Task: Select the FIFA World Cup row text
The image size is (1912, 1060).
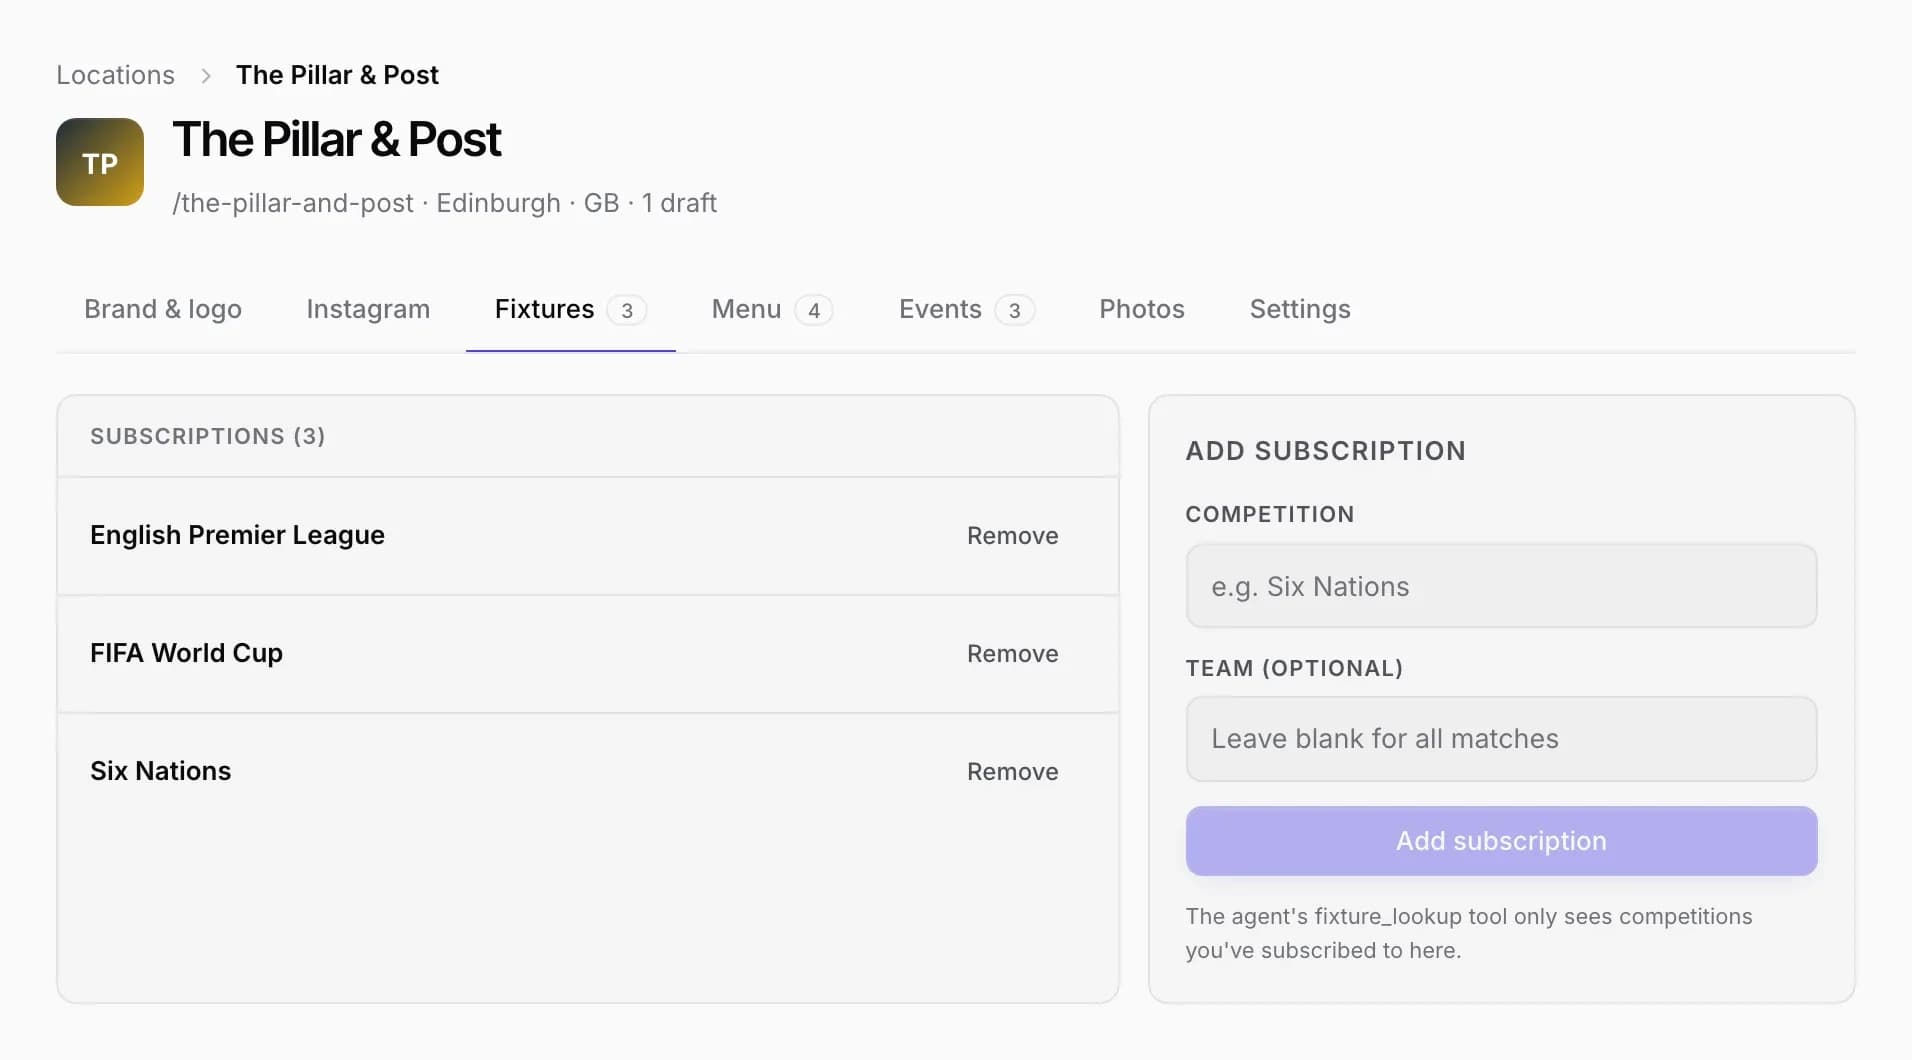Action: [x=186, y=653]
